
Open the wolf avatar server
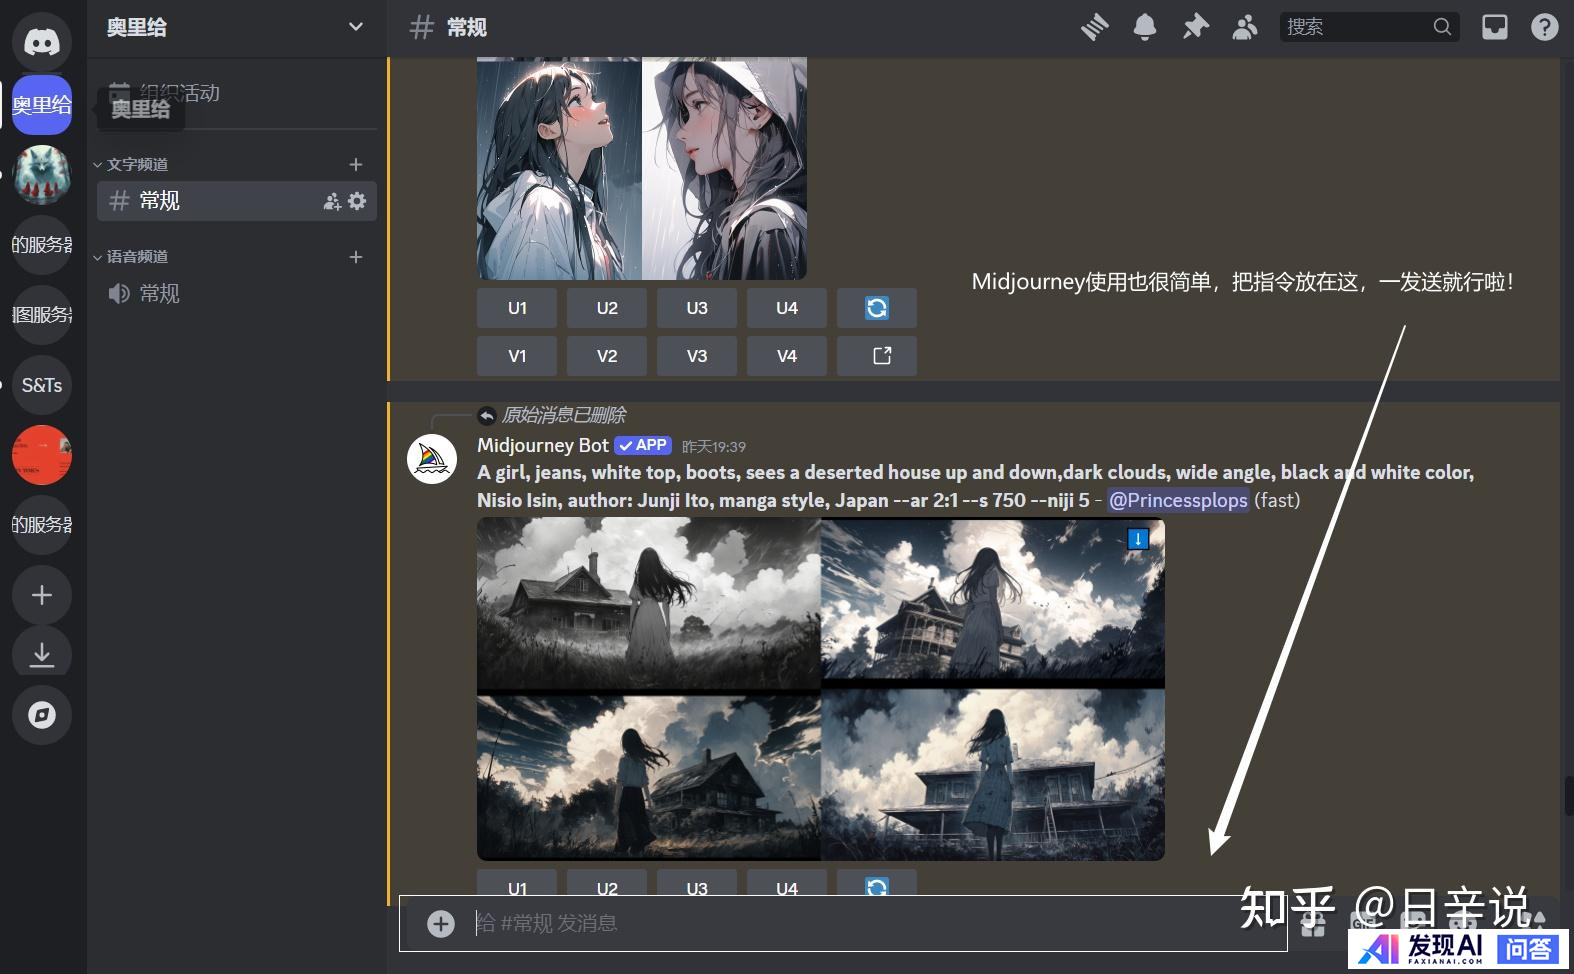point(42,175)
